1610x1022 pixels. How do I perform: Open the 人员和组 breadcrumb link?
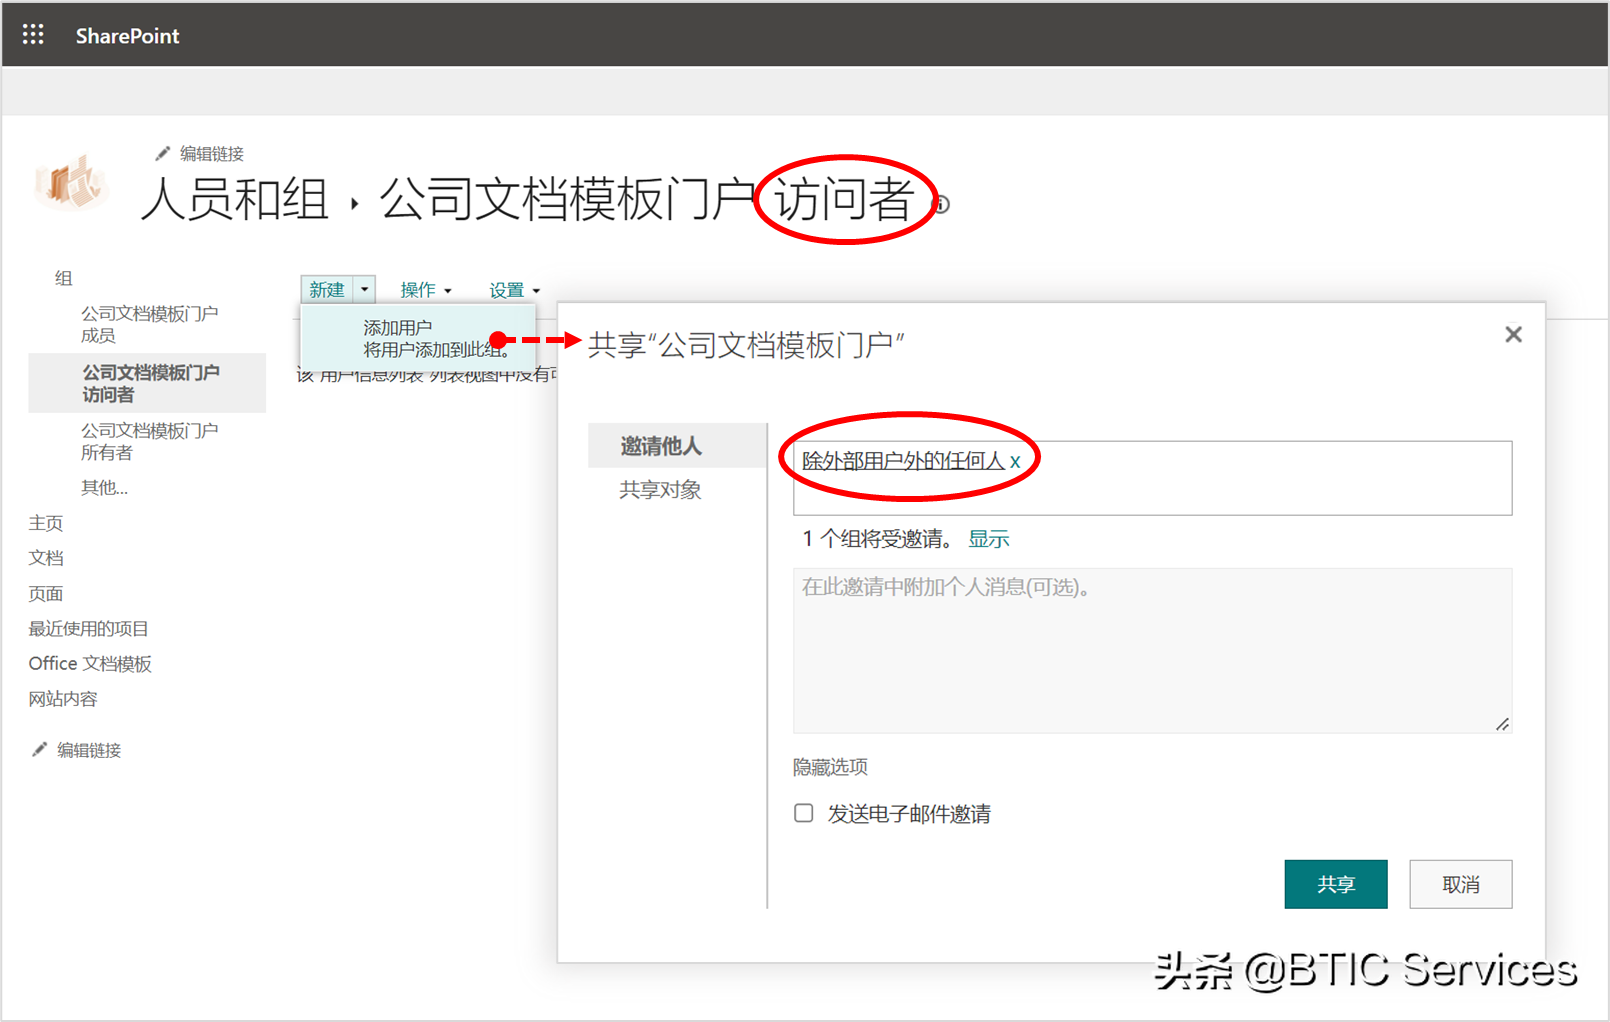(x=235, y=199)
